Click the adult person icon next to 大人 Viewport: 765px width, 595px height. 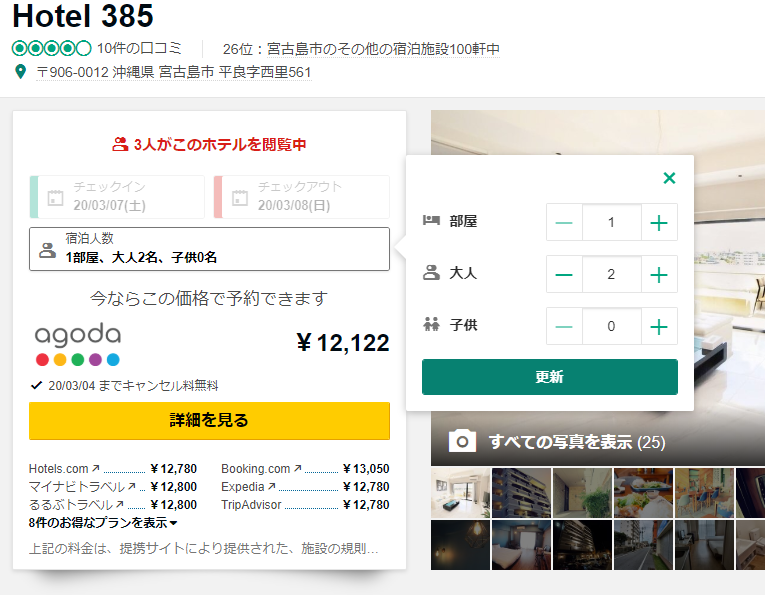tap(431, 273)
